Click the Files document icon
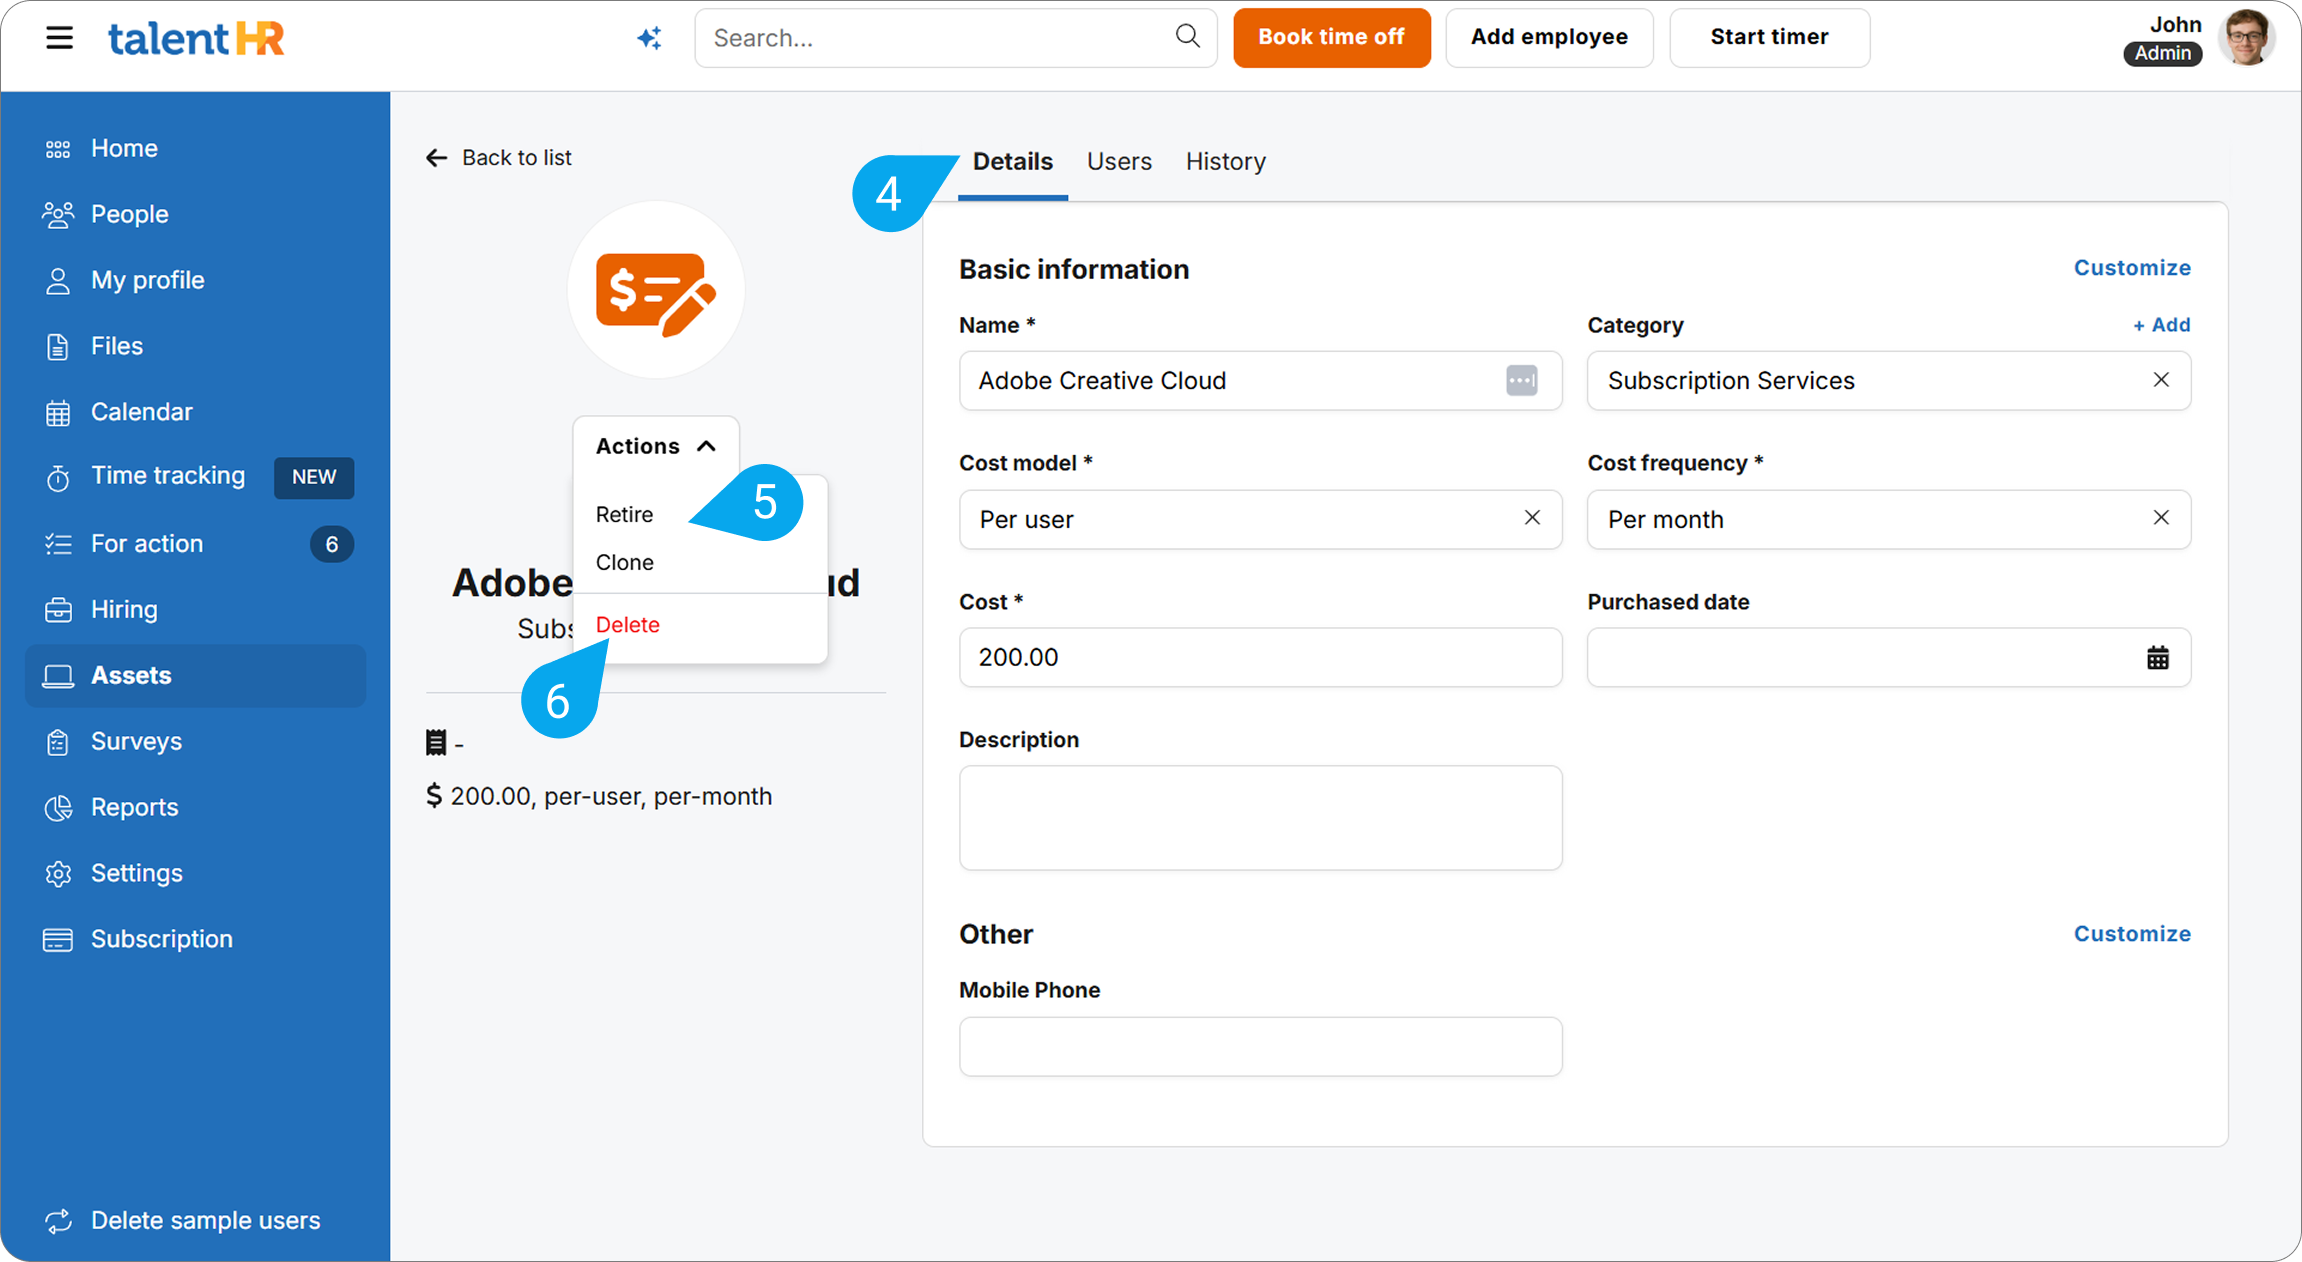This screenshot has width=2302, height=1262. 58,347
